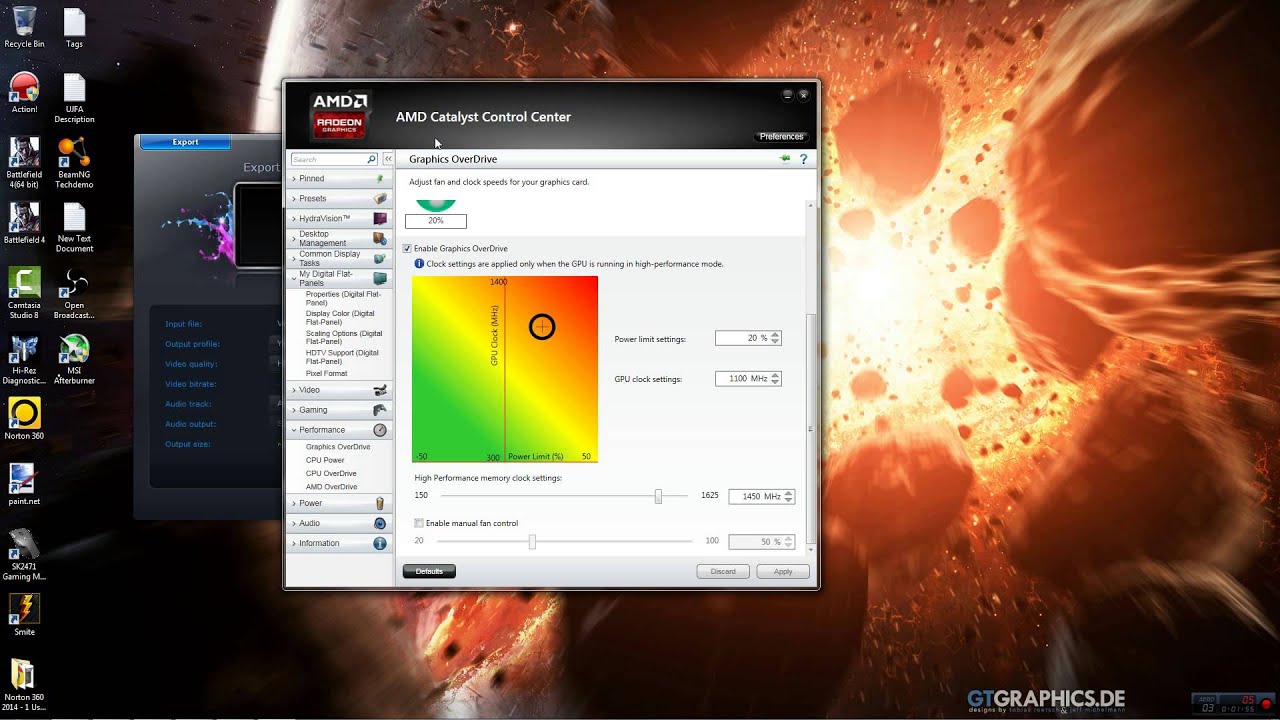The image size is (1280, 720).
Task: Click the Presets category icon
Action: (x=380, y=198)
